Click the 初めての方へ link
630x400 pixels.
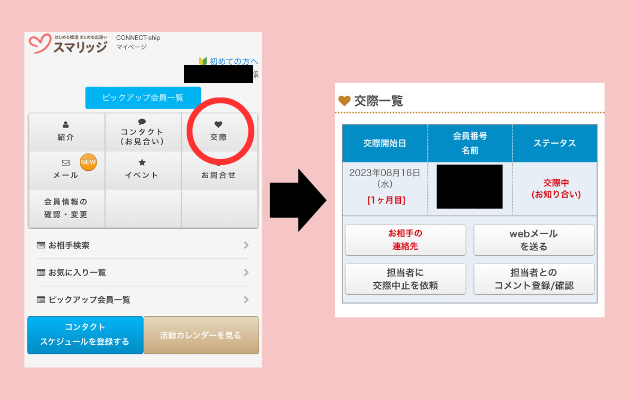[x=233, y=61]
